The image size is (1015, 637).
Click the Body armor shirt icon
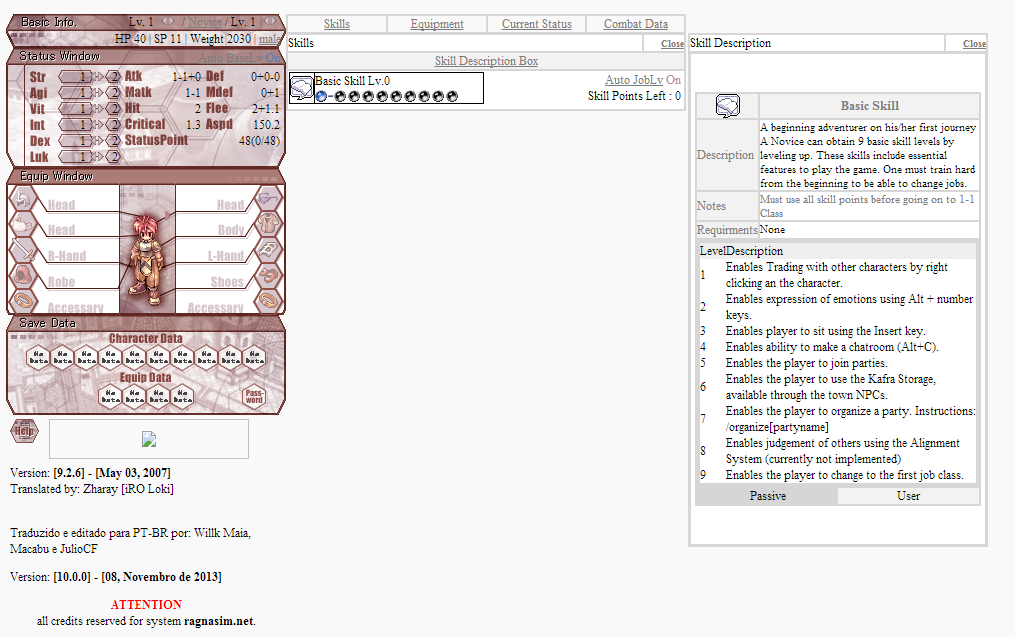[x=268, y=224]
